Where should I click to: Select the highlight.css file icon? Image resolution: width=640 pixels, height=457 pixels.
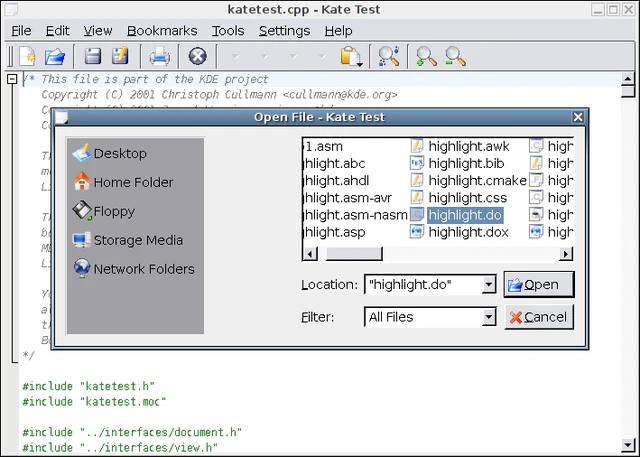click(417, 197)
